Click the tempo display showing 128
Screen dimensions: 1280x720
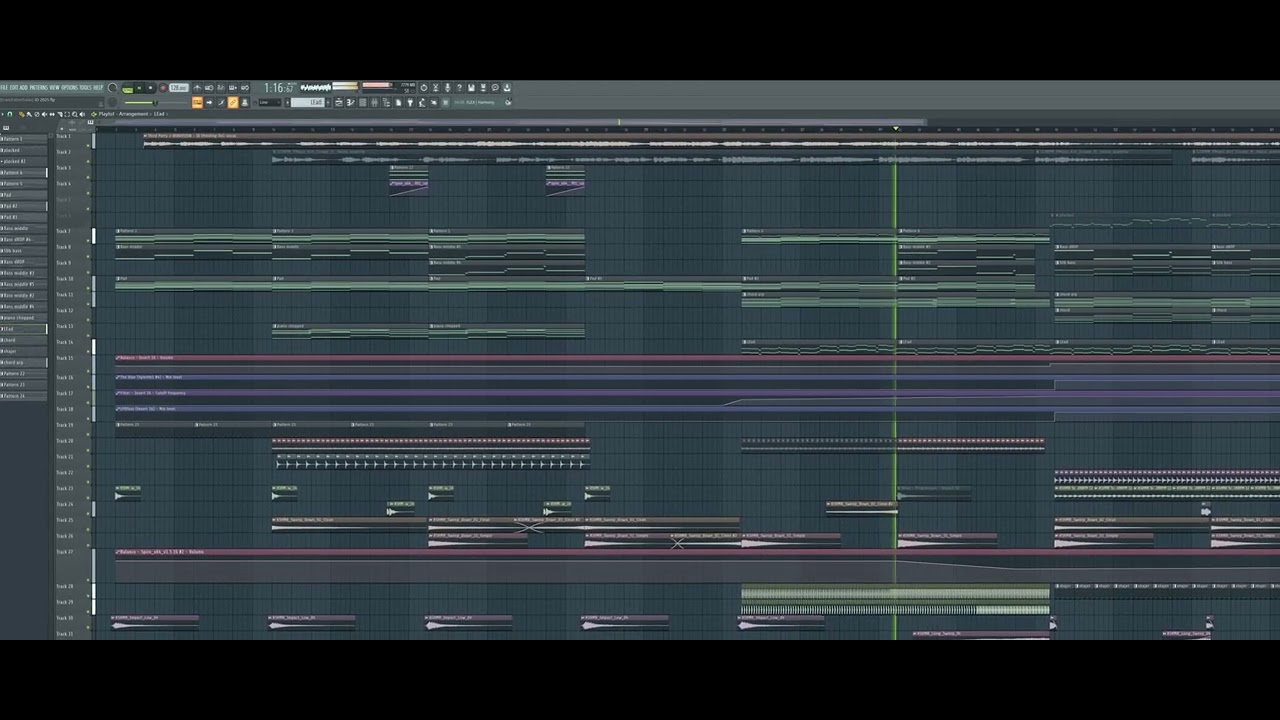point(179,88)
